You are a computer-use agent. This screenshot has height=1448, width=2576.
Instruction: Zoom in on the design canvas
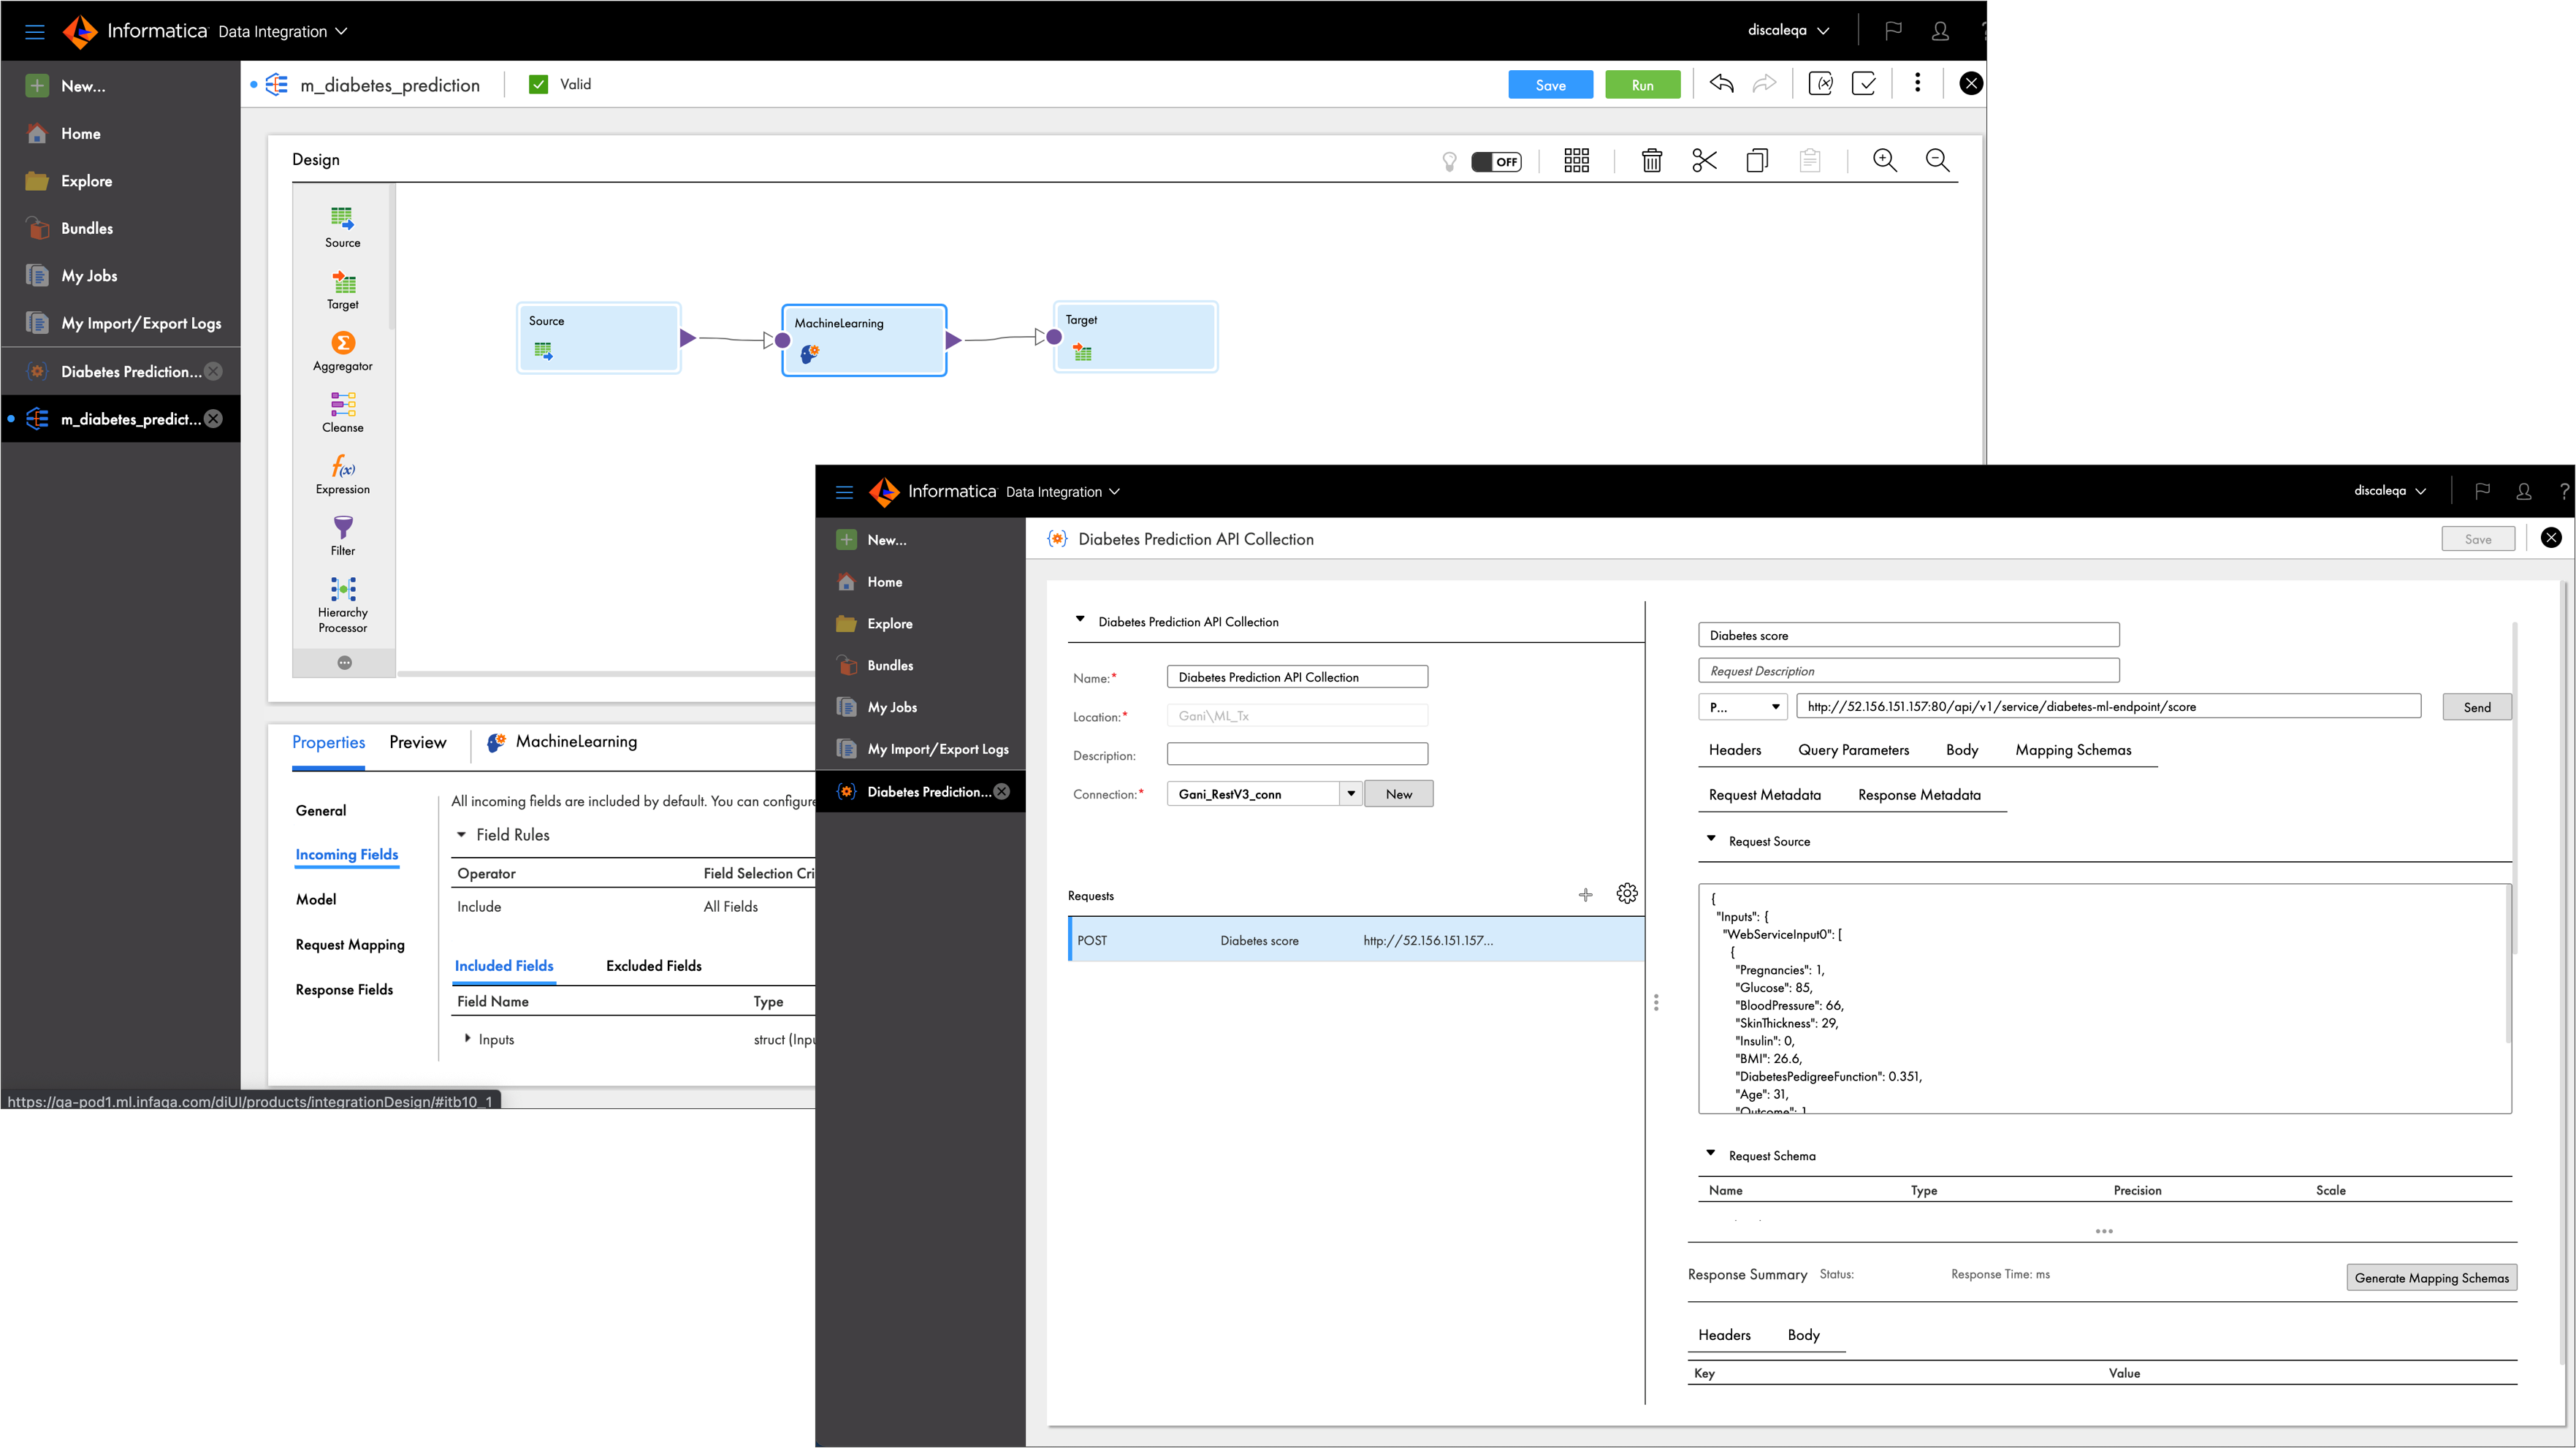point(1885,161)
